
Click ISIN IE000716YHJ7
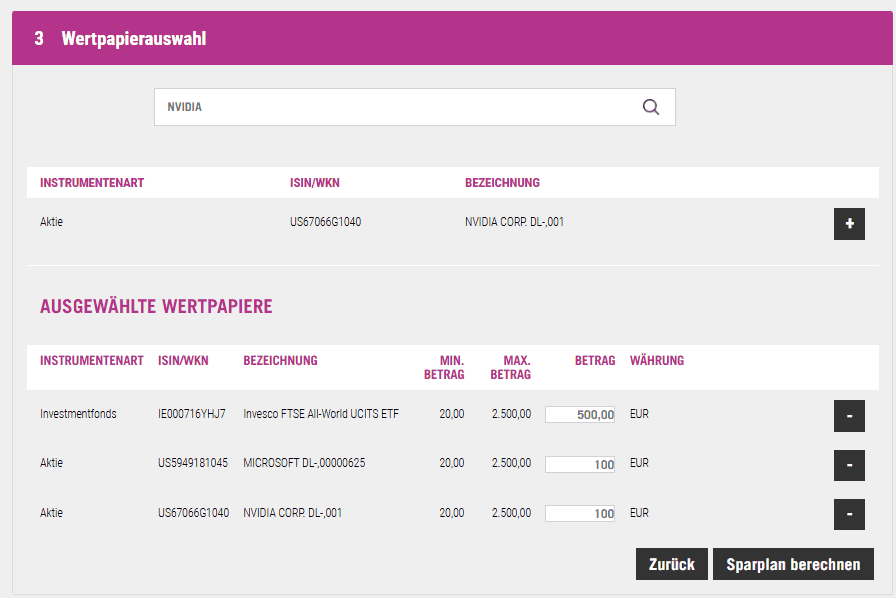pos(191,414)
